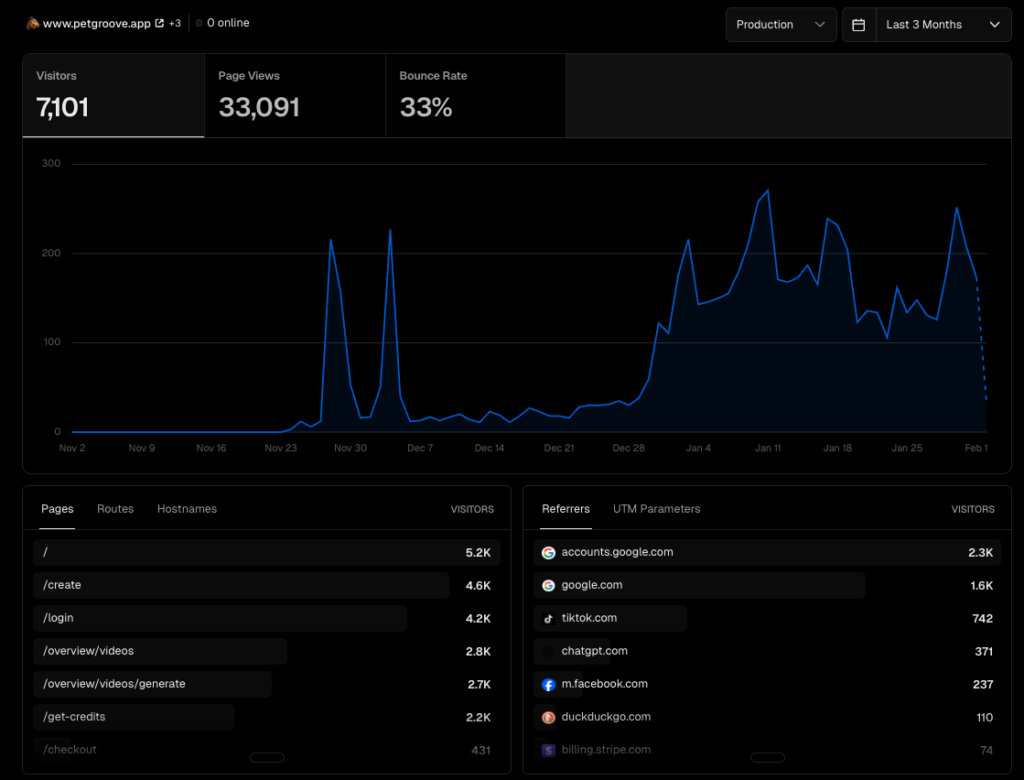Click the Stripe billing referrer icon
Viewport: 1024px width, 780px height.
[x=548, y=750]
